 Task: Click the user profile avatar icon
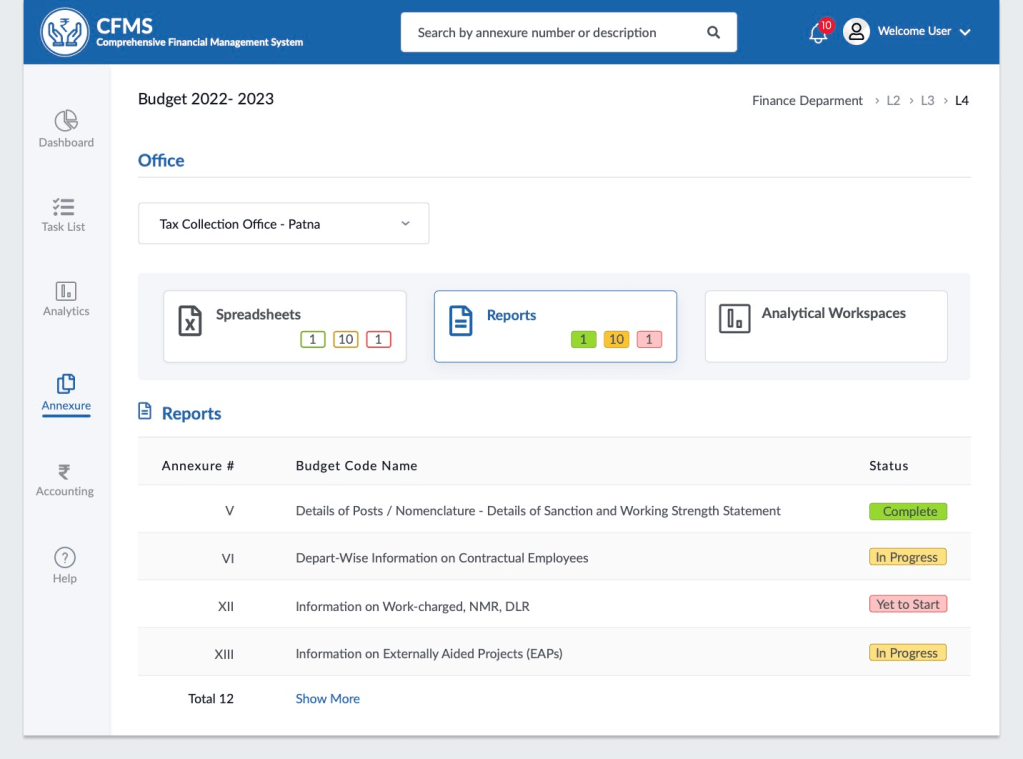click(856, 32)
